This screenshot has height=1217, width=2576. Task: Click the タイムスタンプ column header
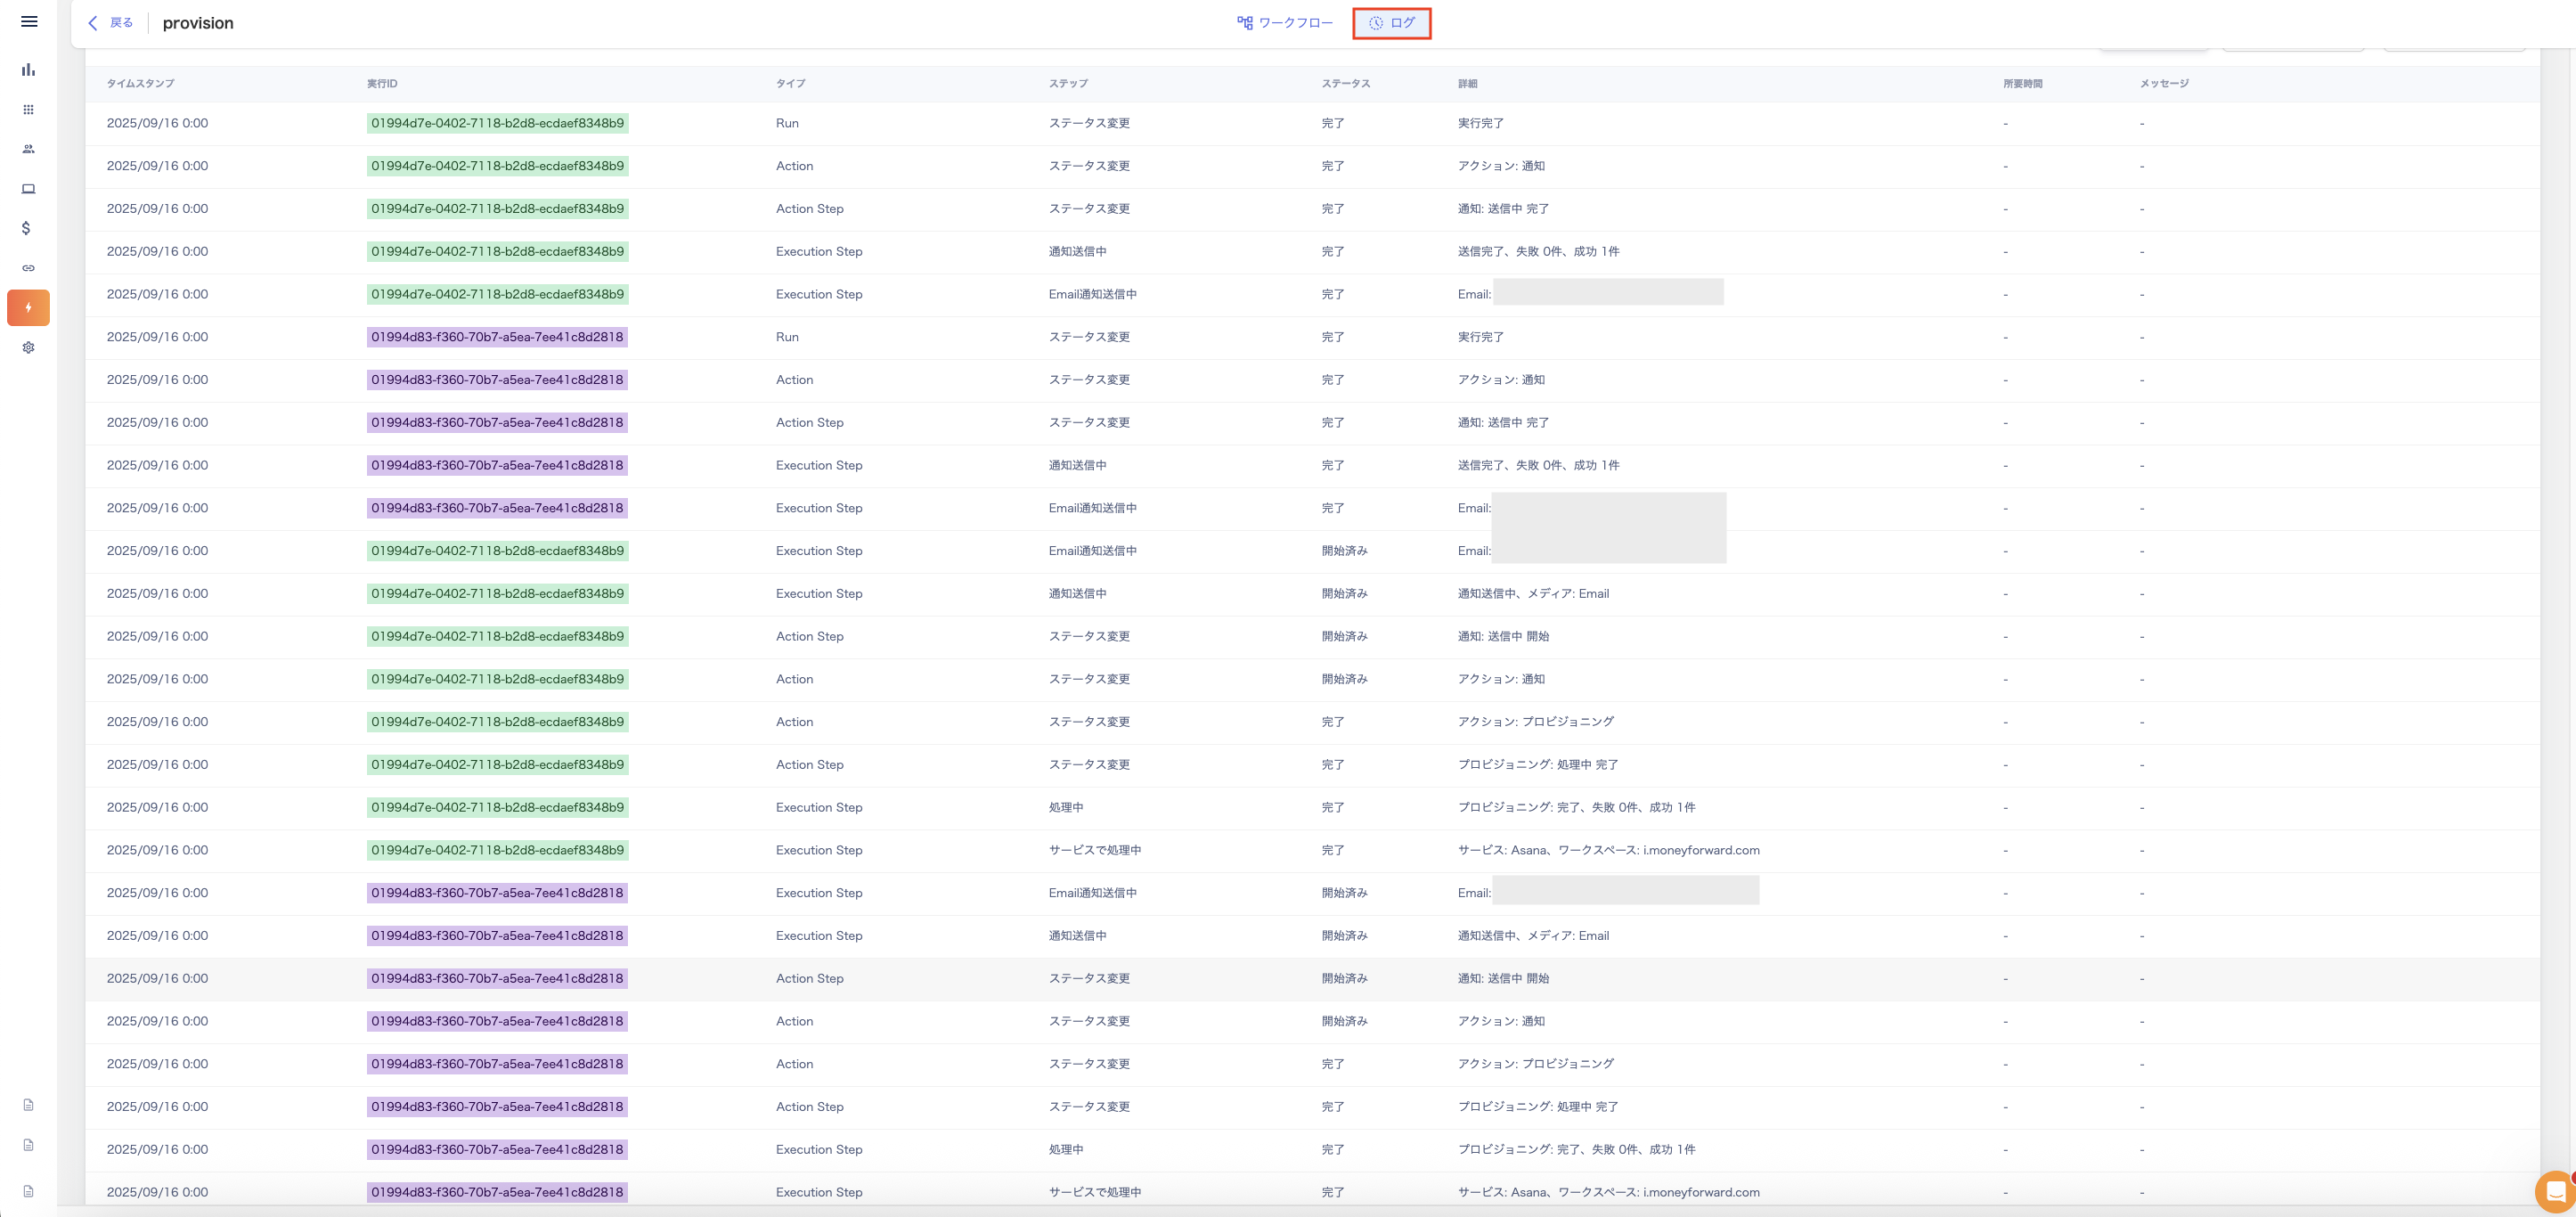click(140, 84)
